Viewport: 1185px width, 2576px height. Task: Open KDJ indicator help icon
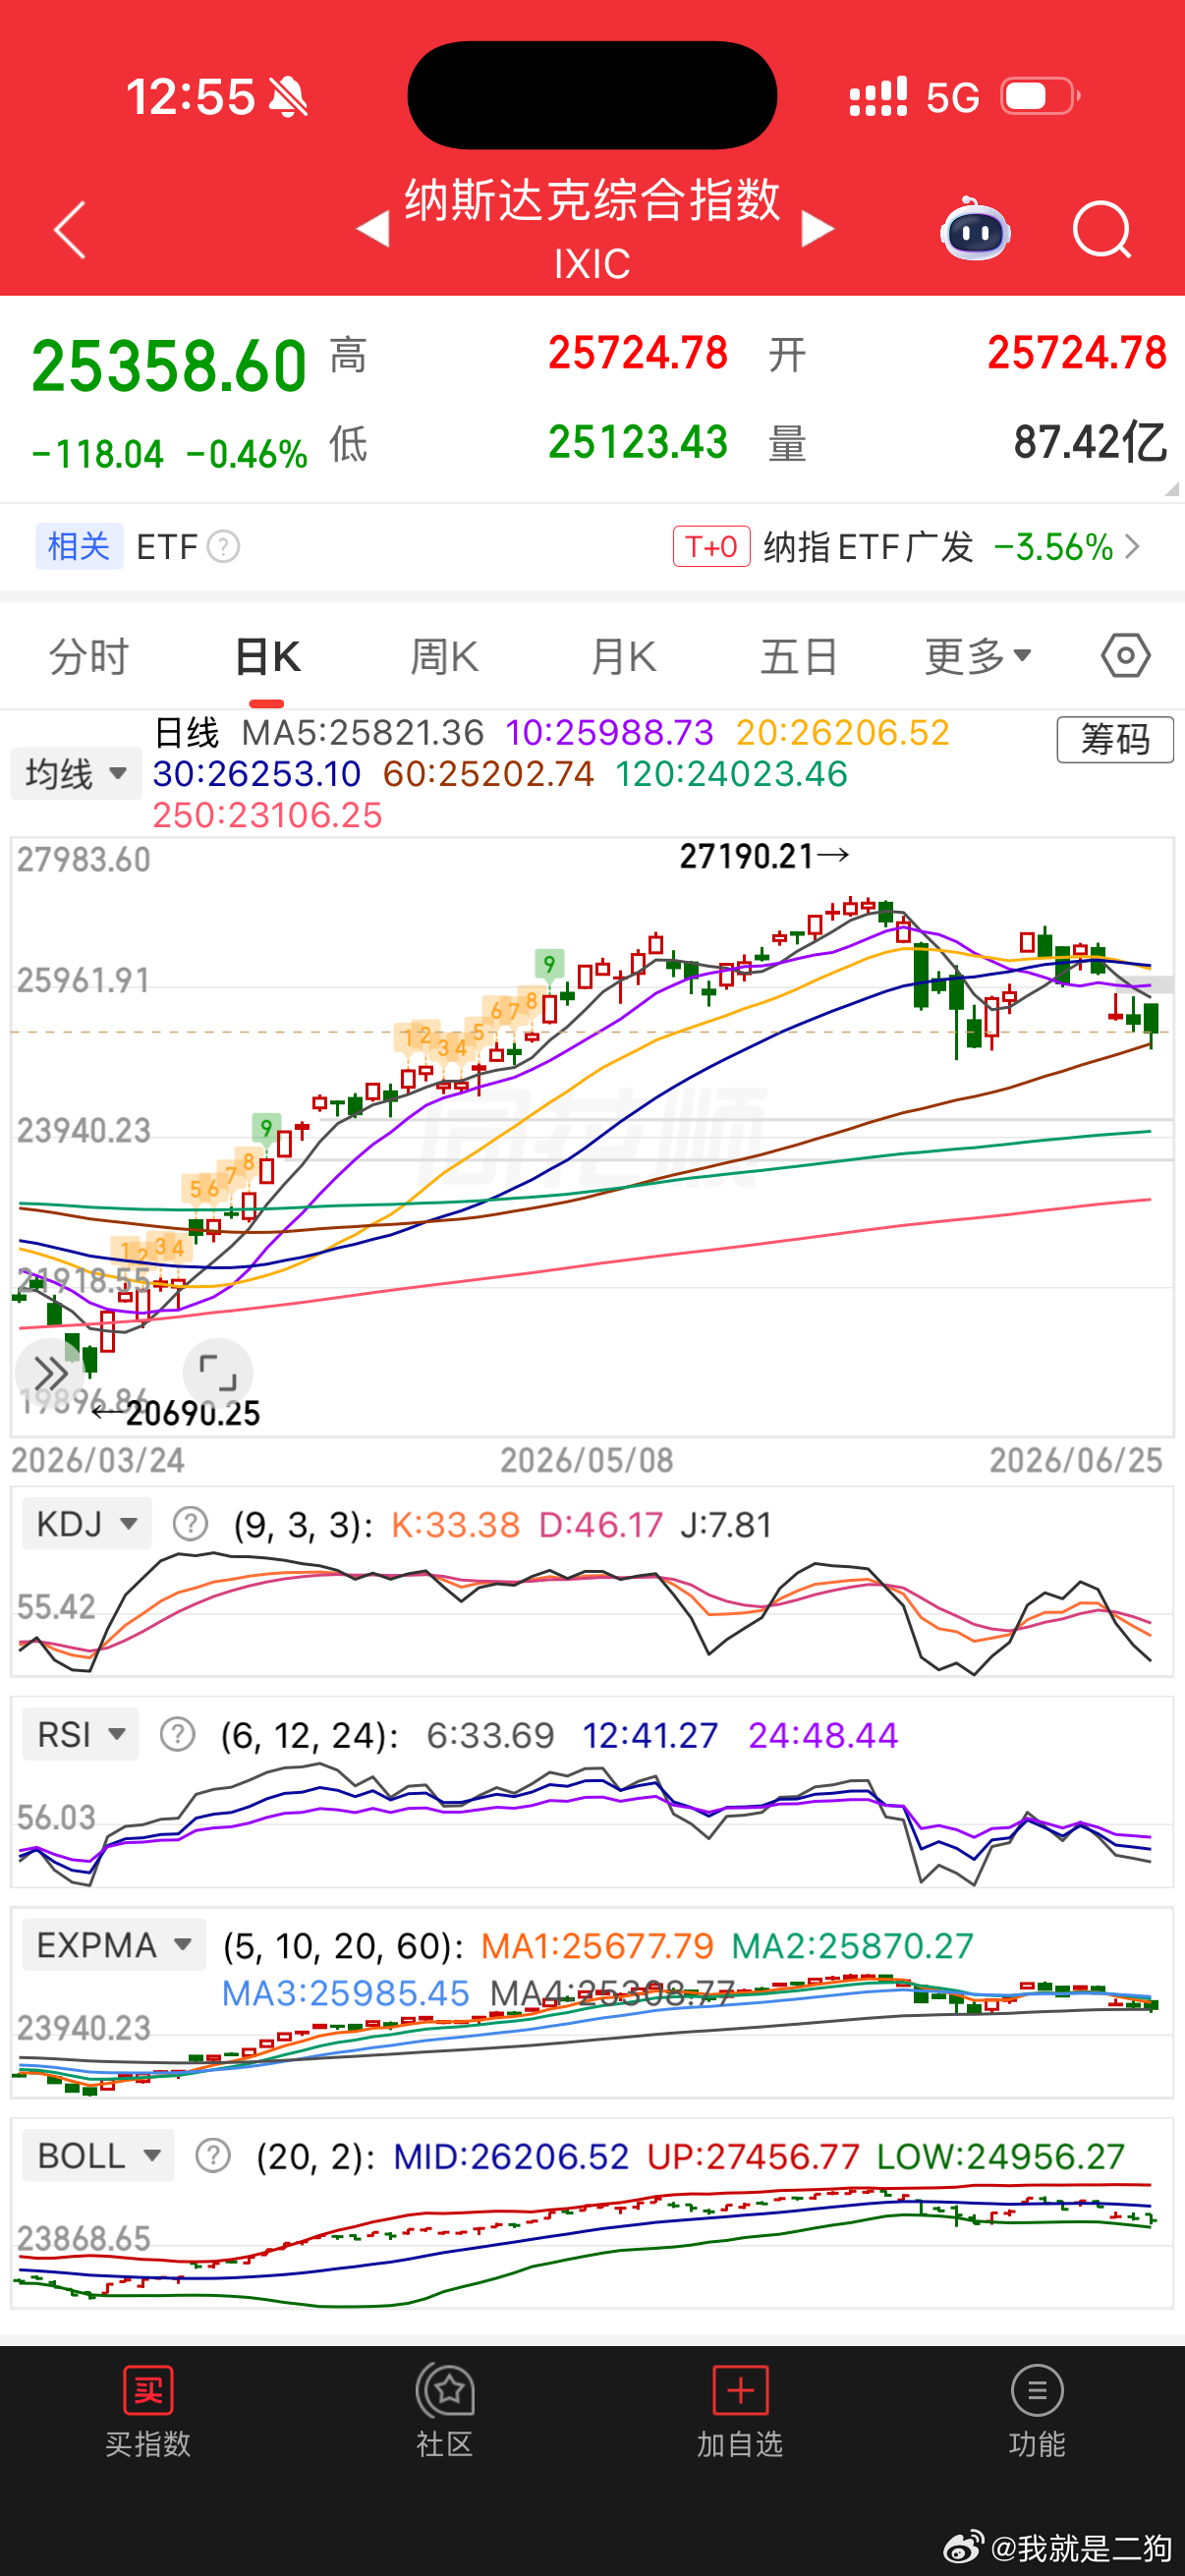pyautogui.click(x=190, y=1524)
